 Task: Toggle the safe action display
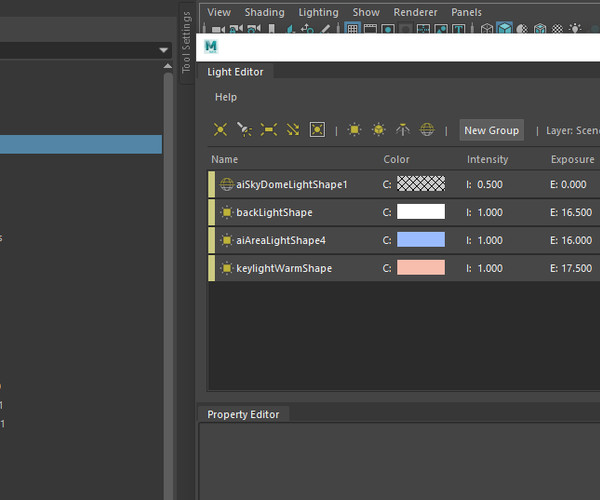pyautogui.click(x=441, y=29)
